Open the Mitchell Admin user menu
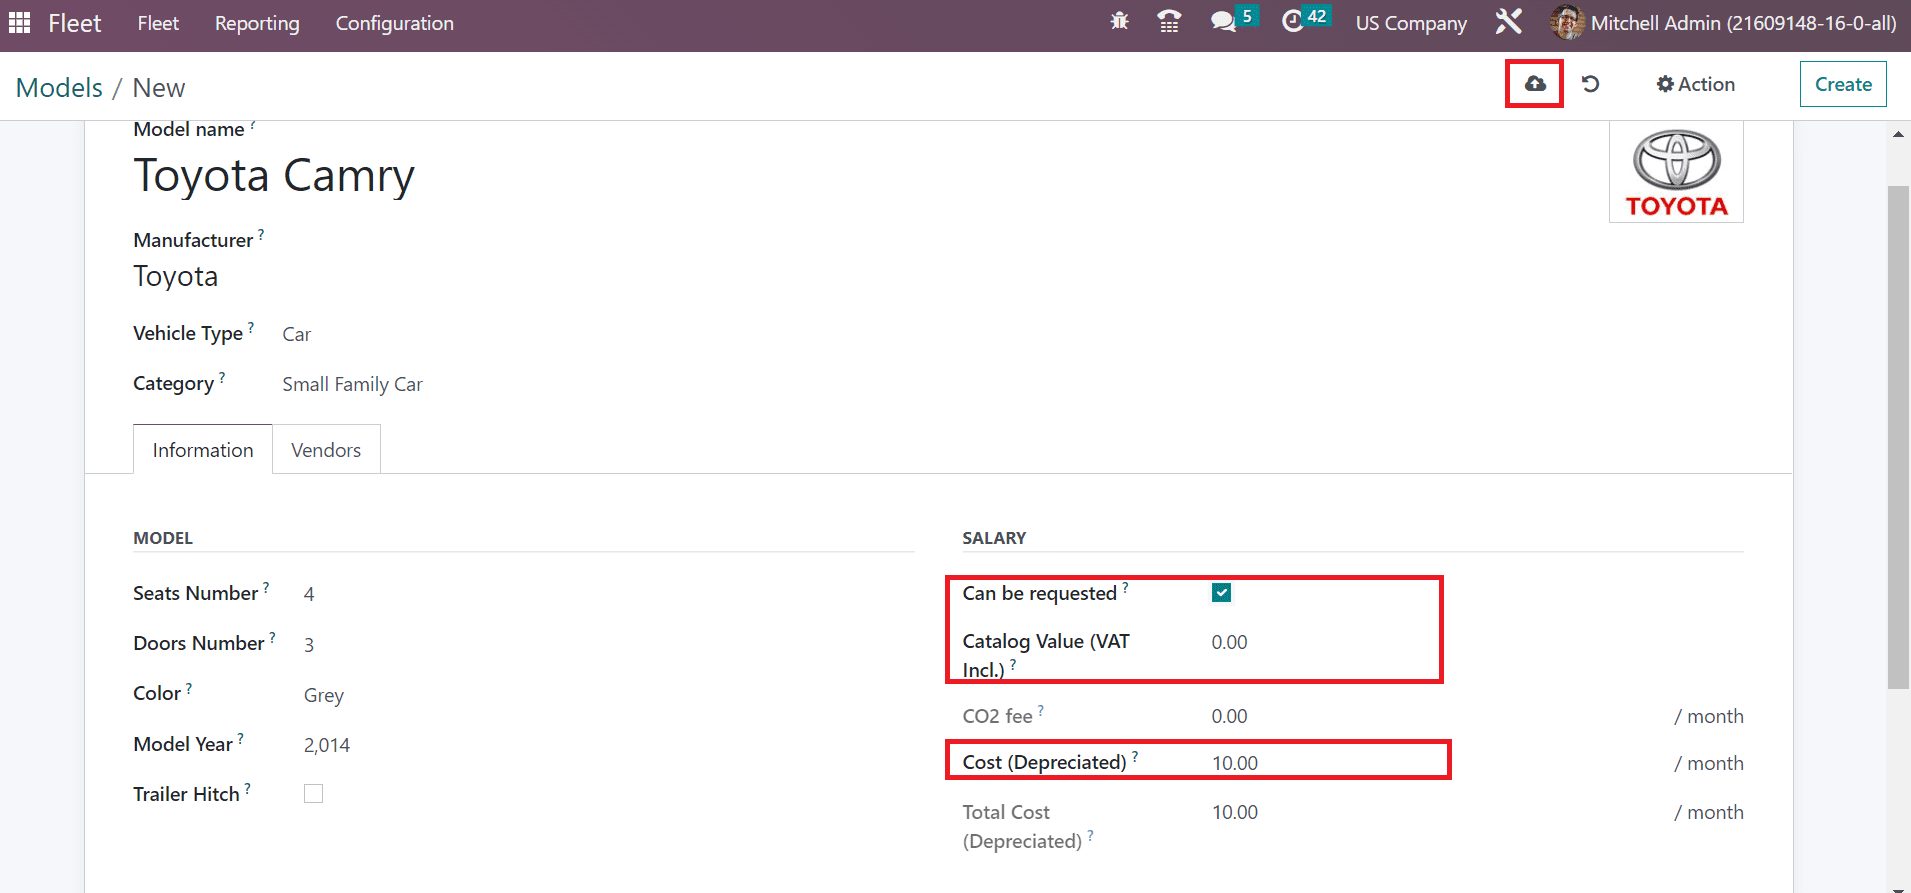1911x893 pixels. (x=1723, y=22)
